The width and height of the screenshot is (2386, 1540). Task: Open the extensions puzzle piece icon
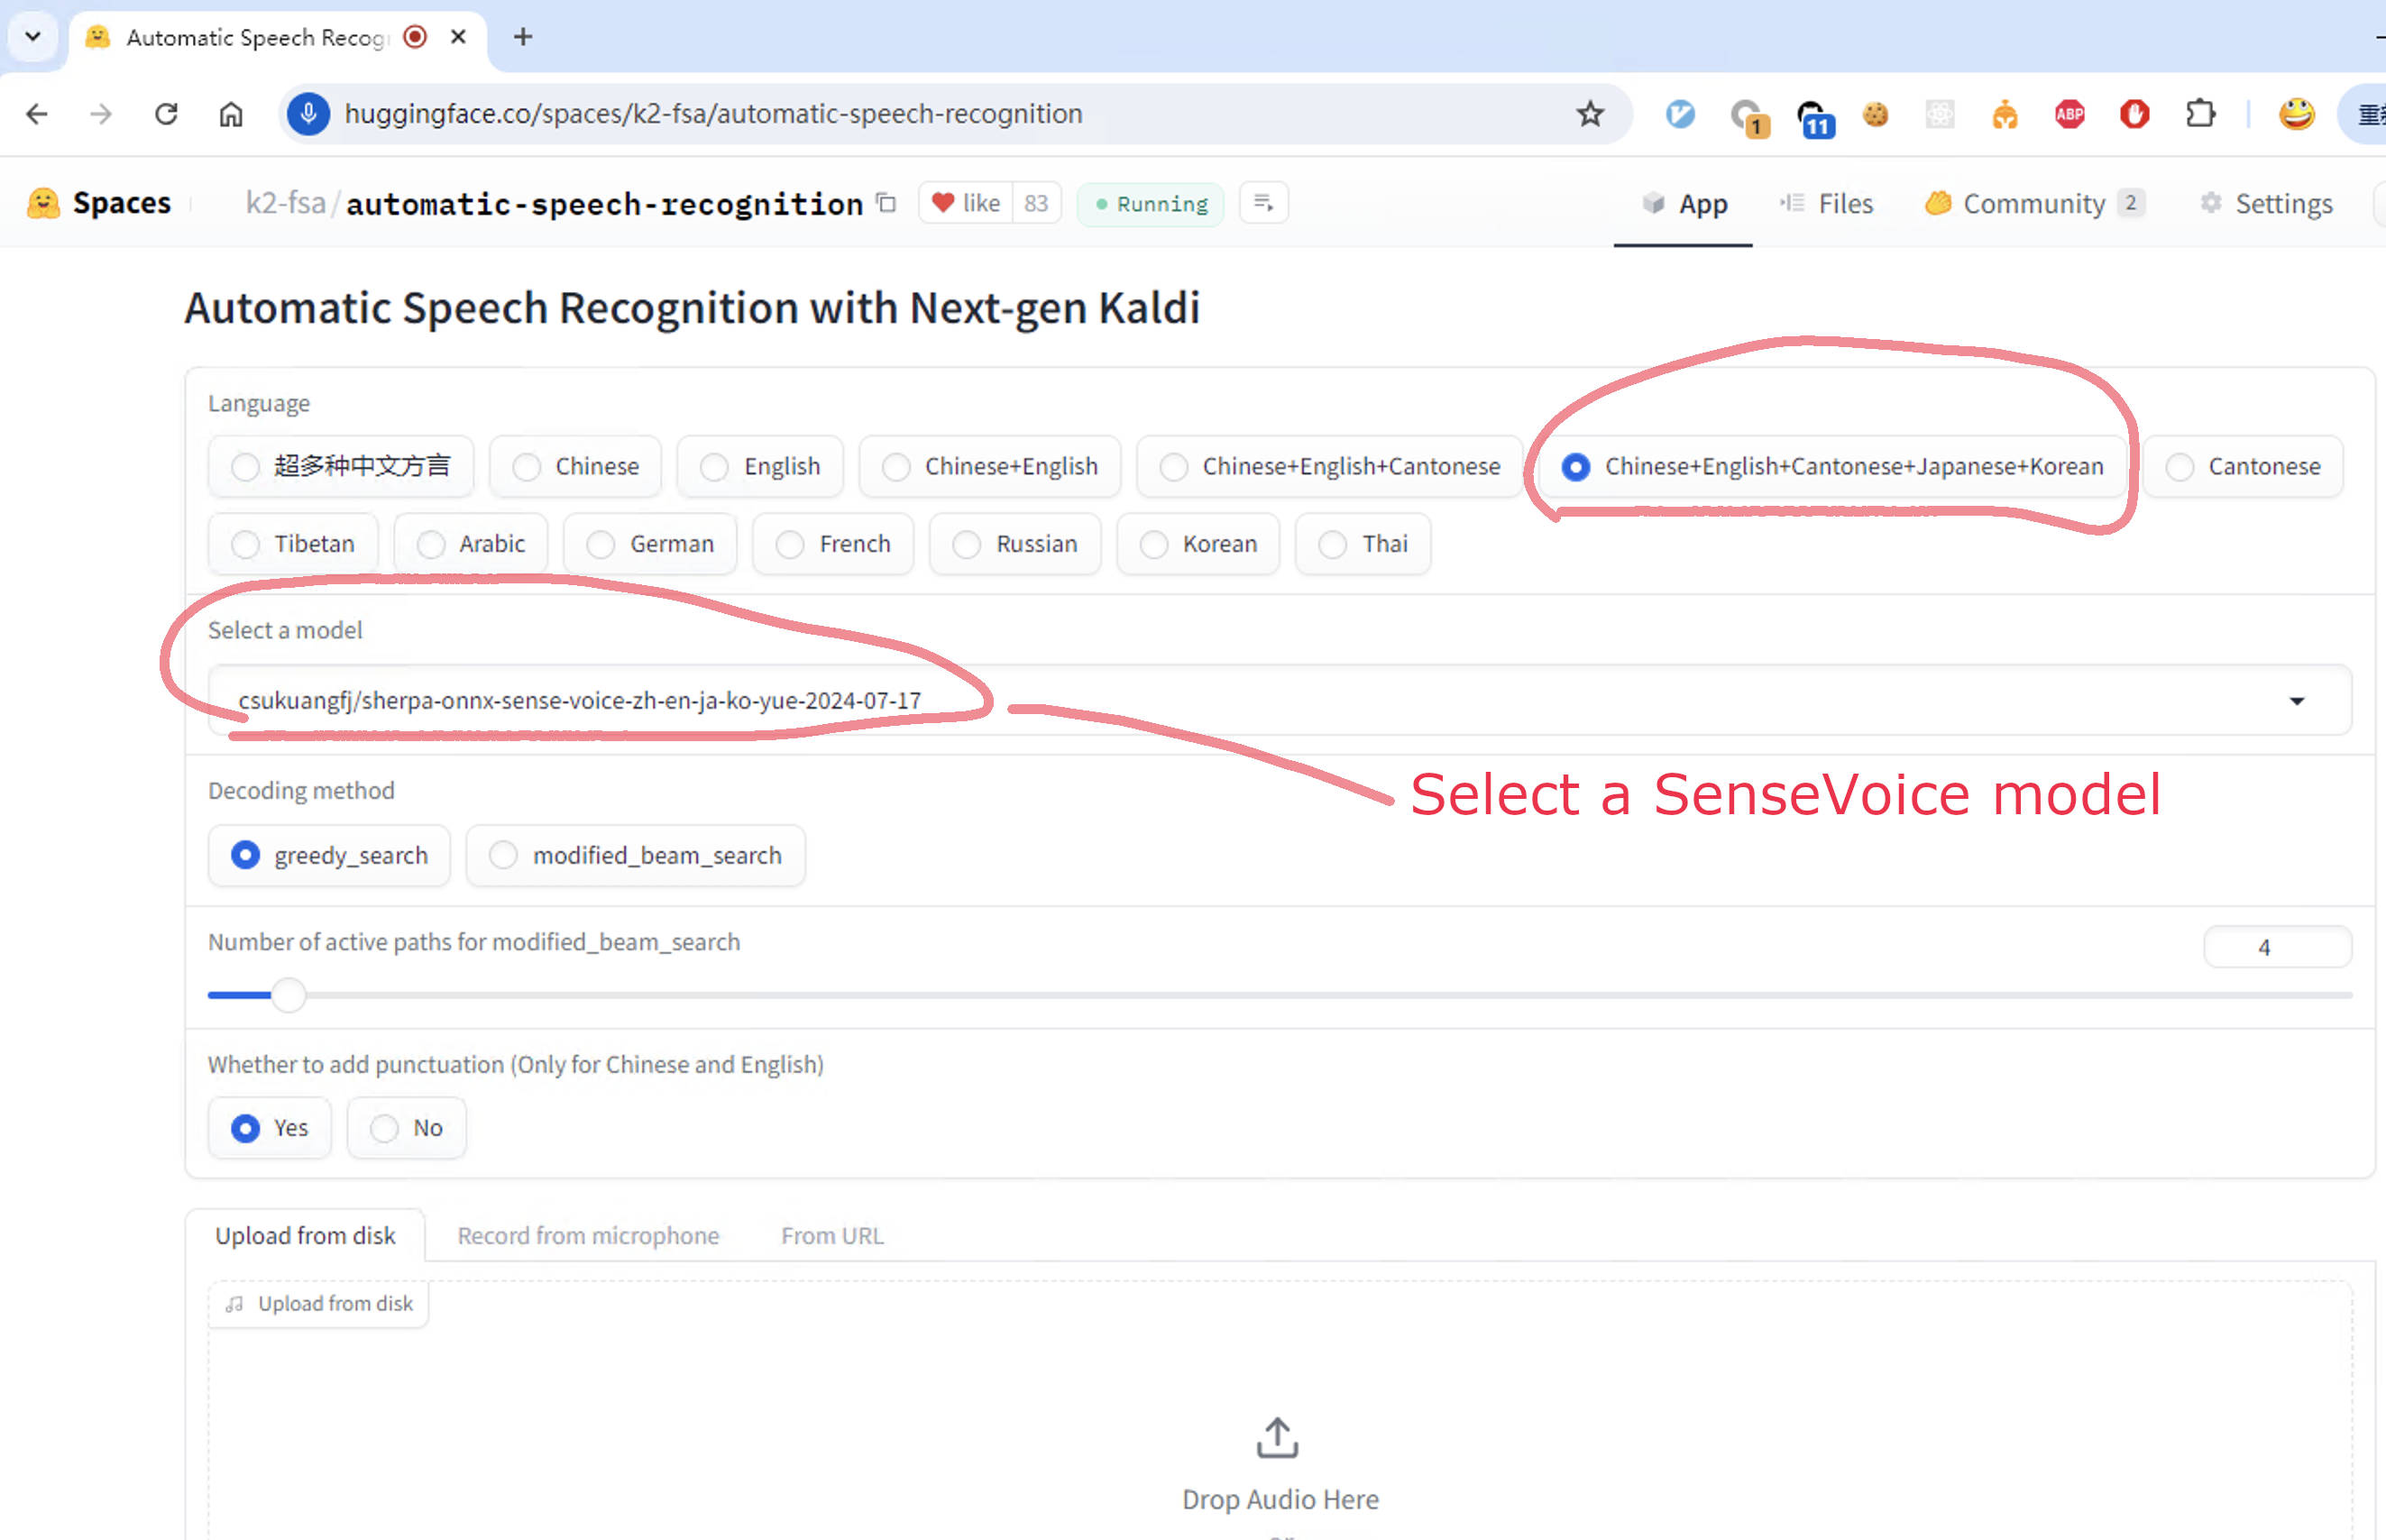[2200, 114]
